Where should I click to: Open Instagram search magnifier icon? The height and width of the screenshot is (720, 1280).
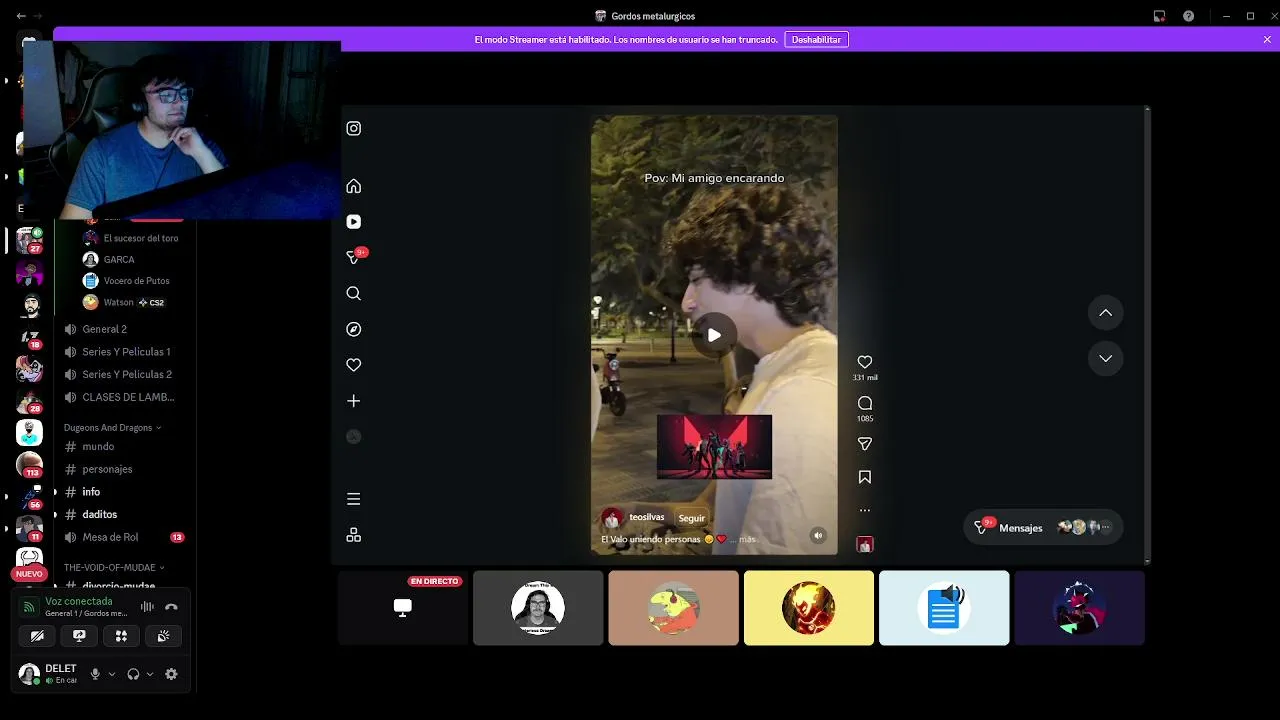(353, 293)
